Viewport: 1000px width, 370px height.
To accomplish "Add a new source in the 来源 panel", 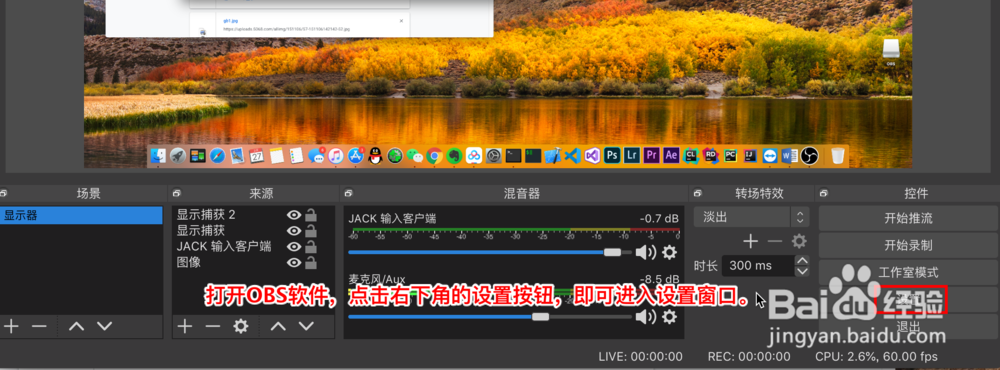I will pos(184,327).
